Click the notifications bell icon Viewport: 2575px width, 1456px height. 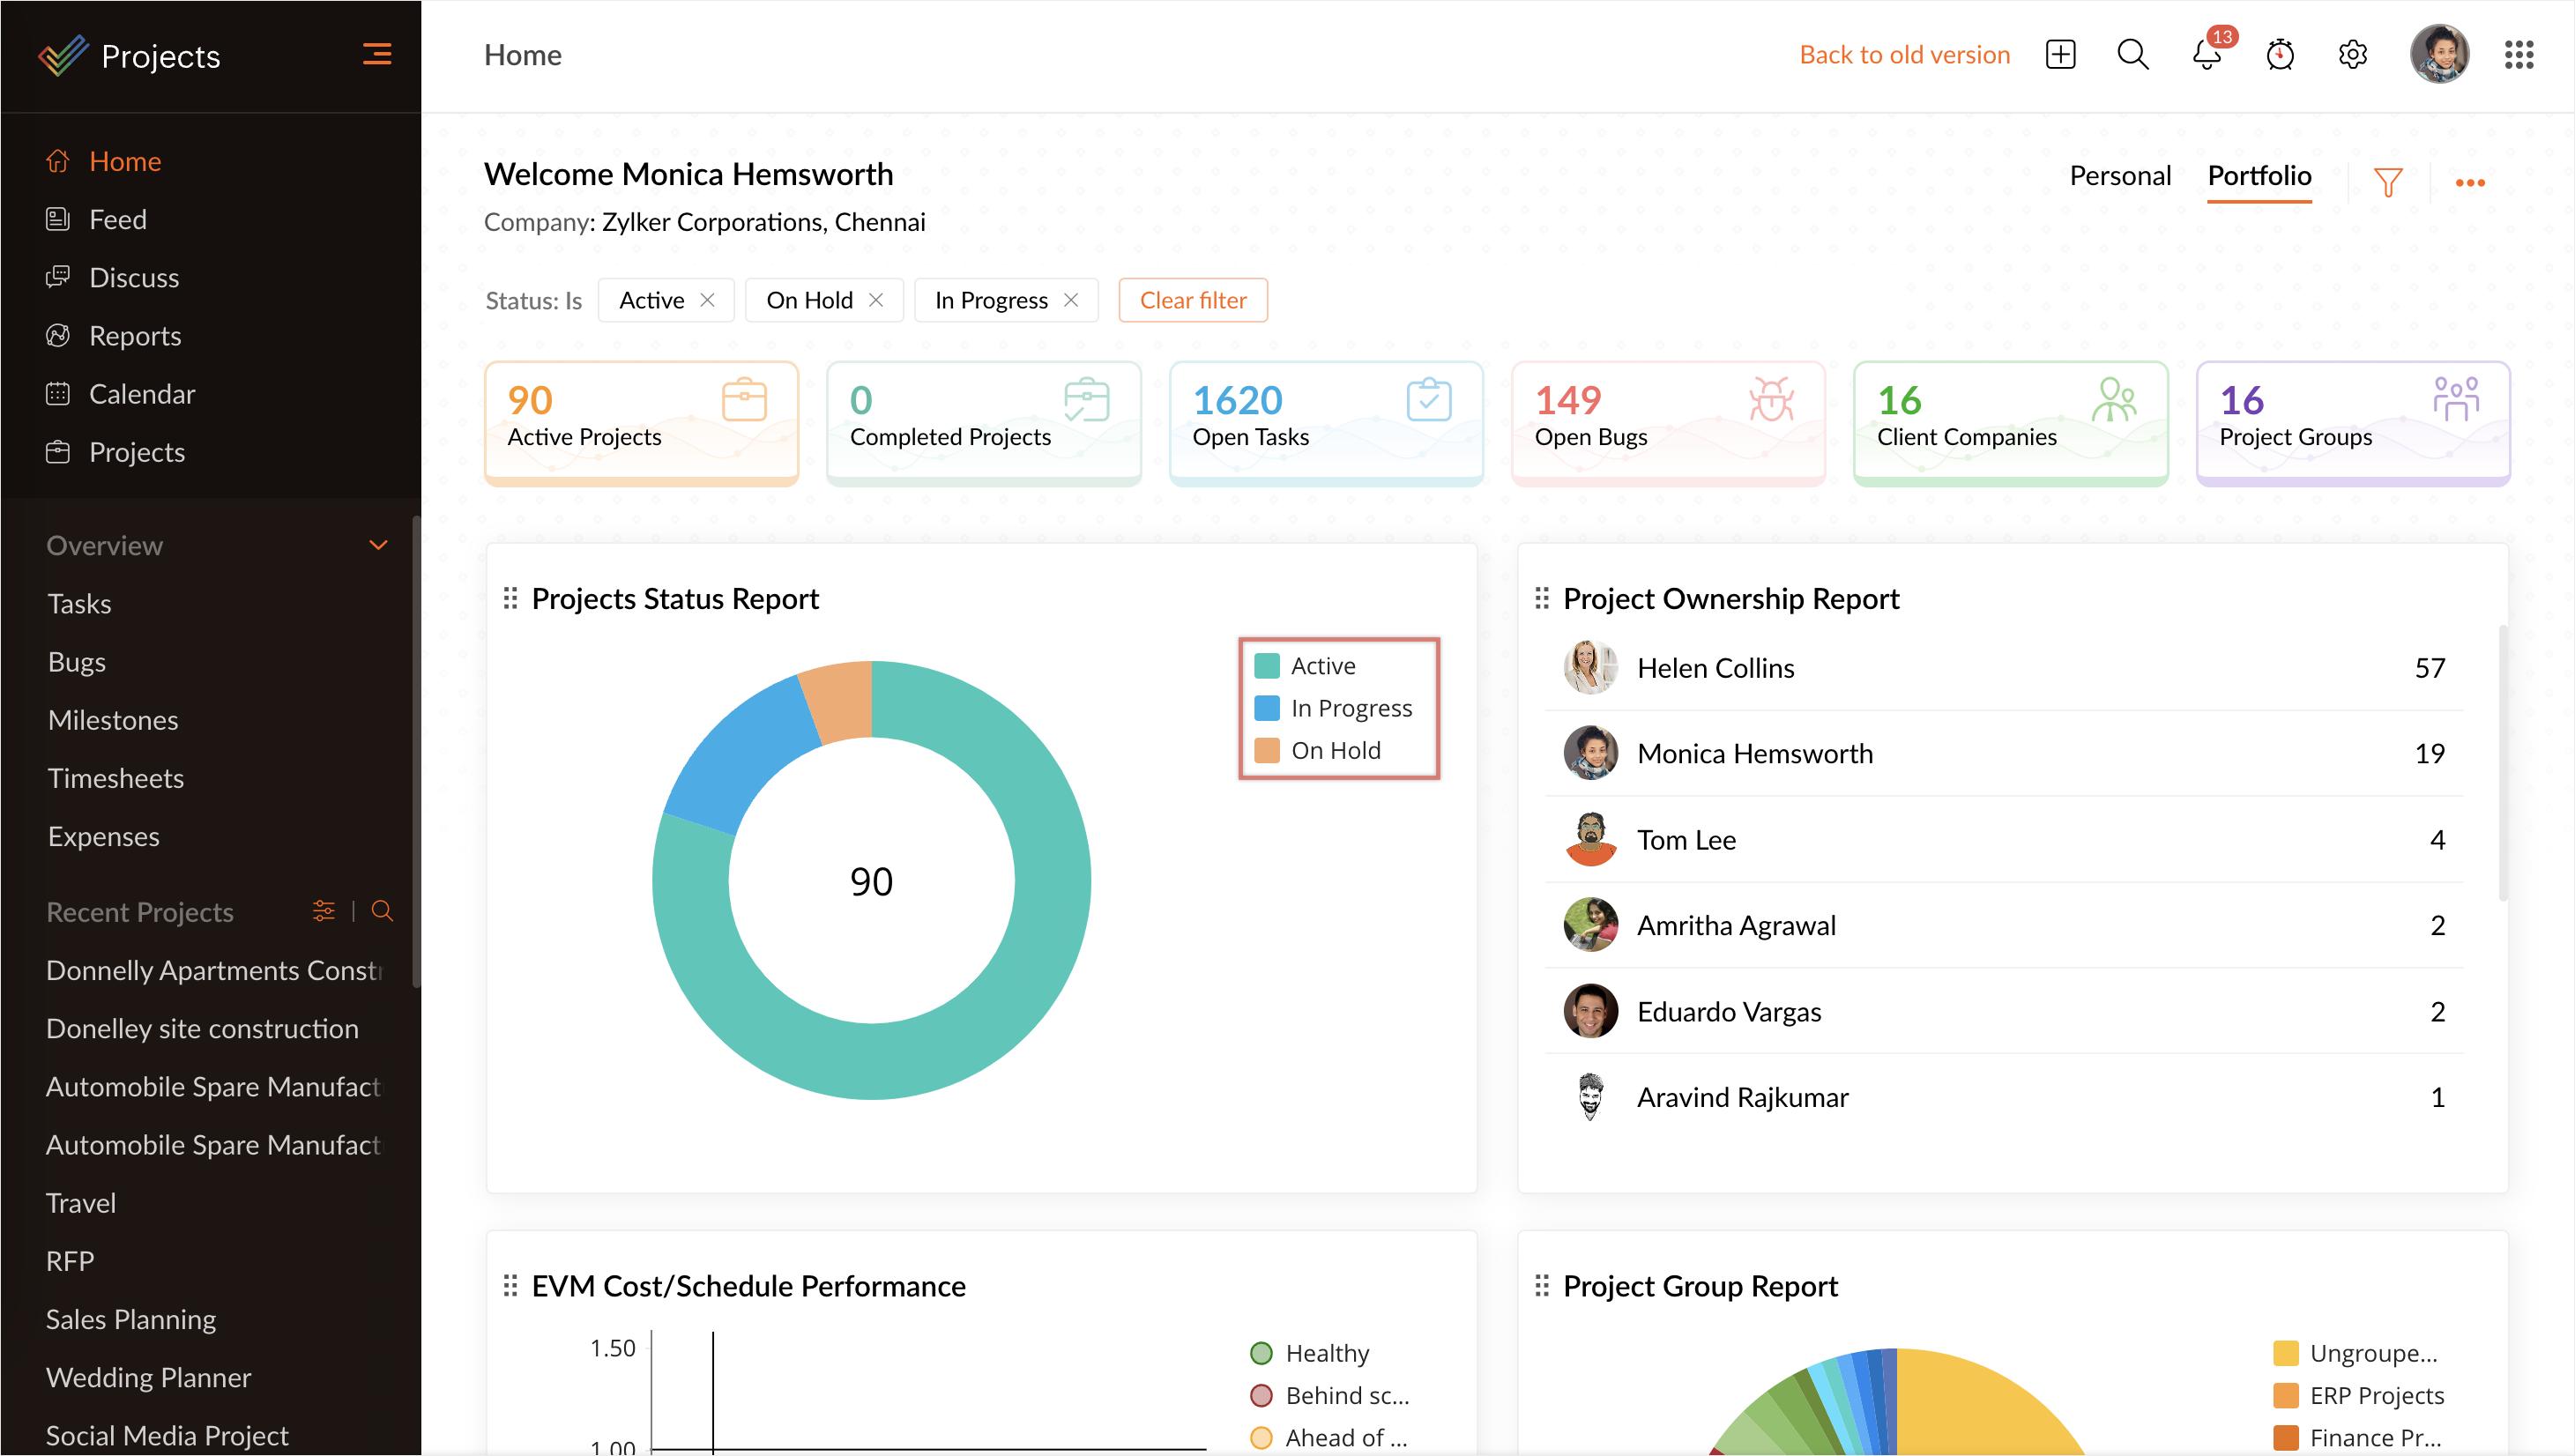pyautogui.click(x=2206, y=55)
